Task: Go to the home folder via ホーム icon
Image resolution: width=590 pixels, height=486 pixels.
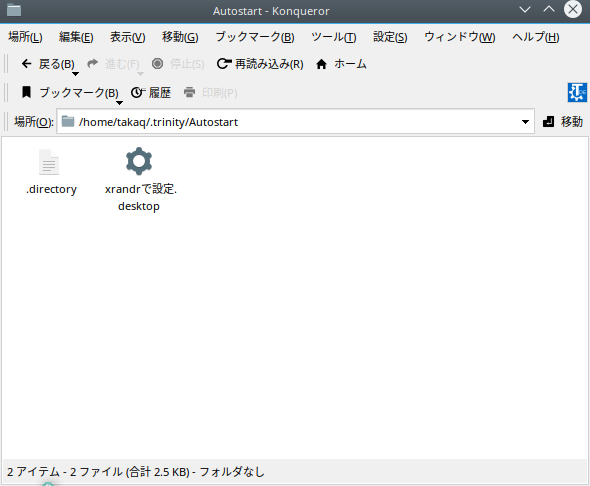Action: (x=321, y=64)
